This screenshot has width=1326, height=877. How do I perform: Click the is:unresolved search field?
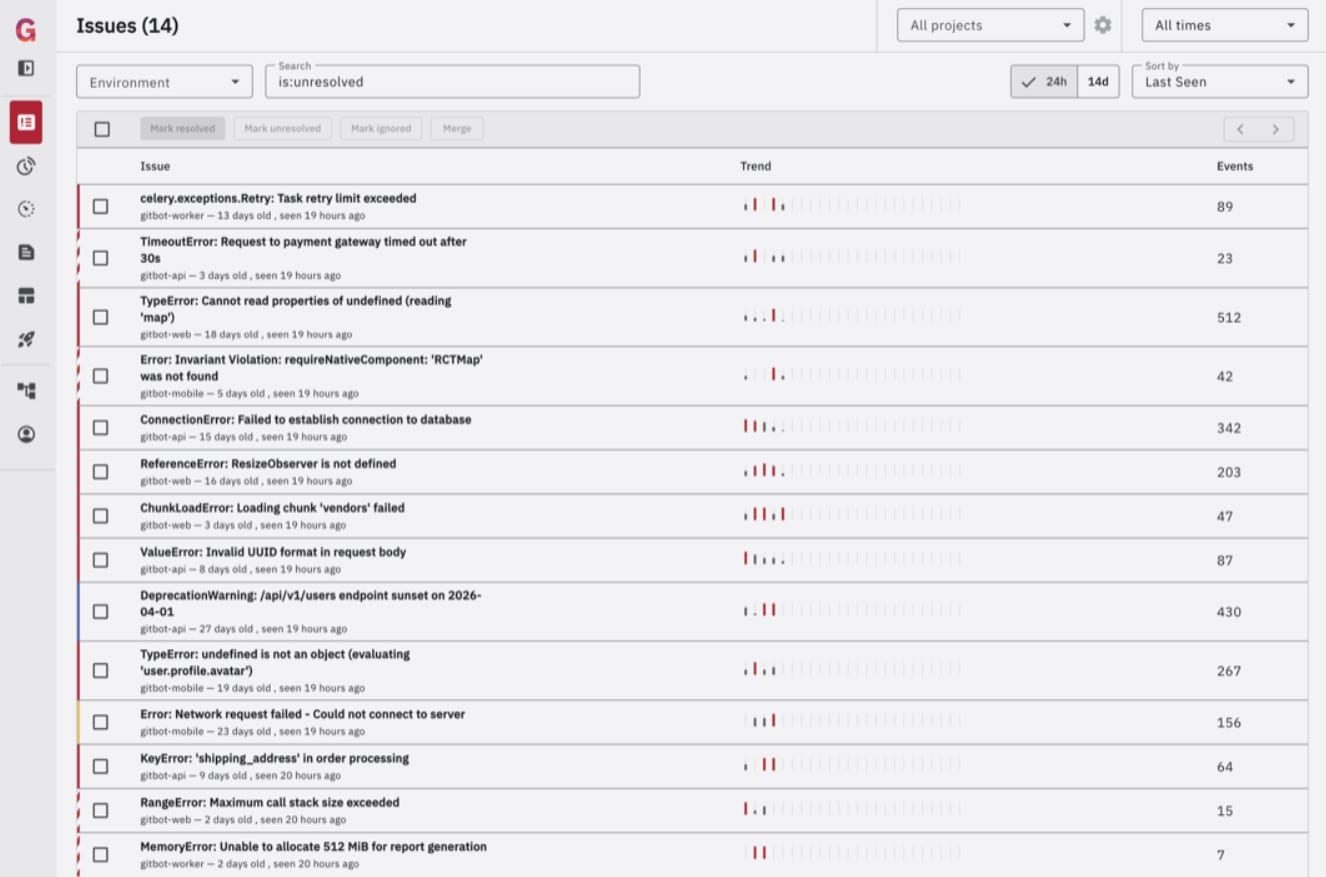pos(452,82)
